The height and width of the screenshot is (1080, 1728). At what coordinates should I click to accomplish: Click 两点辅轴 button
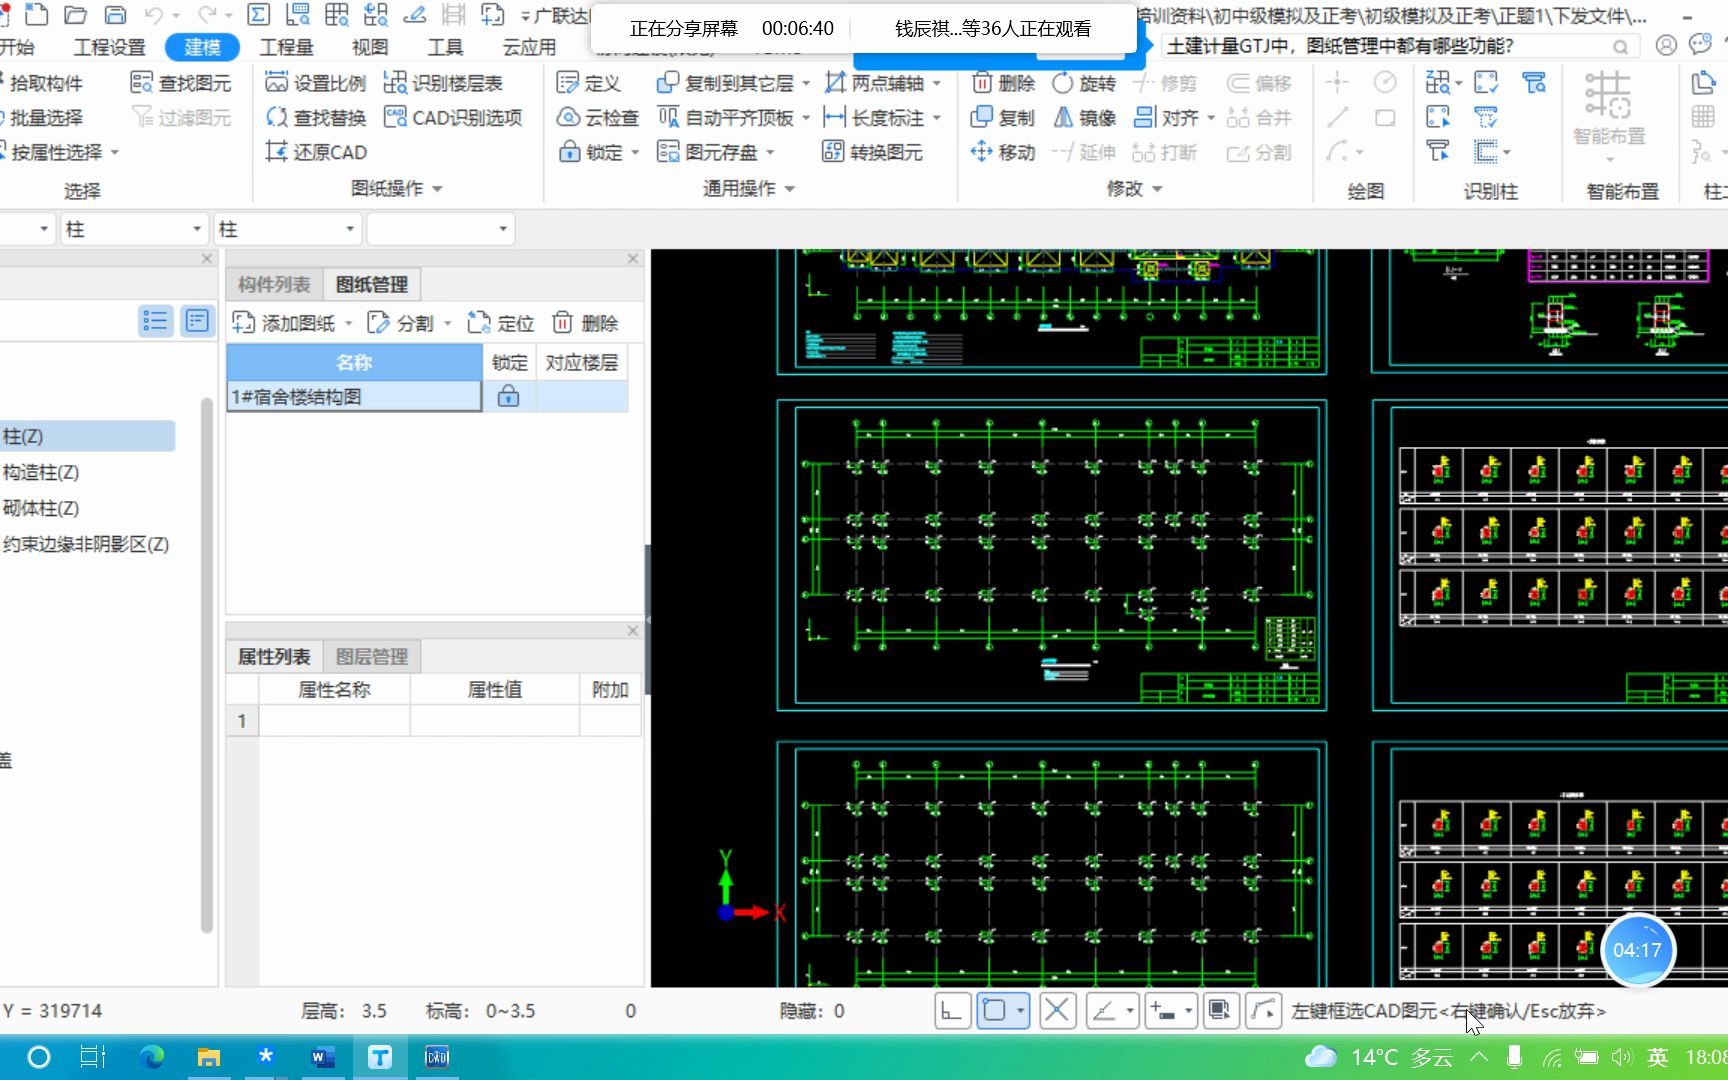873,83
